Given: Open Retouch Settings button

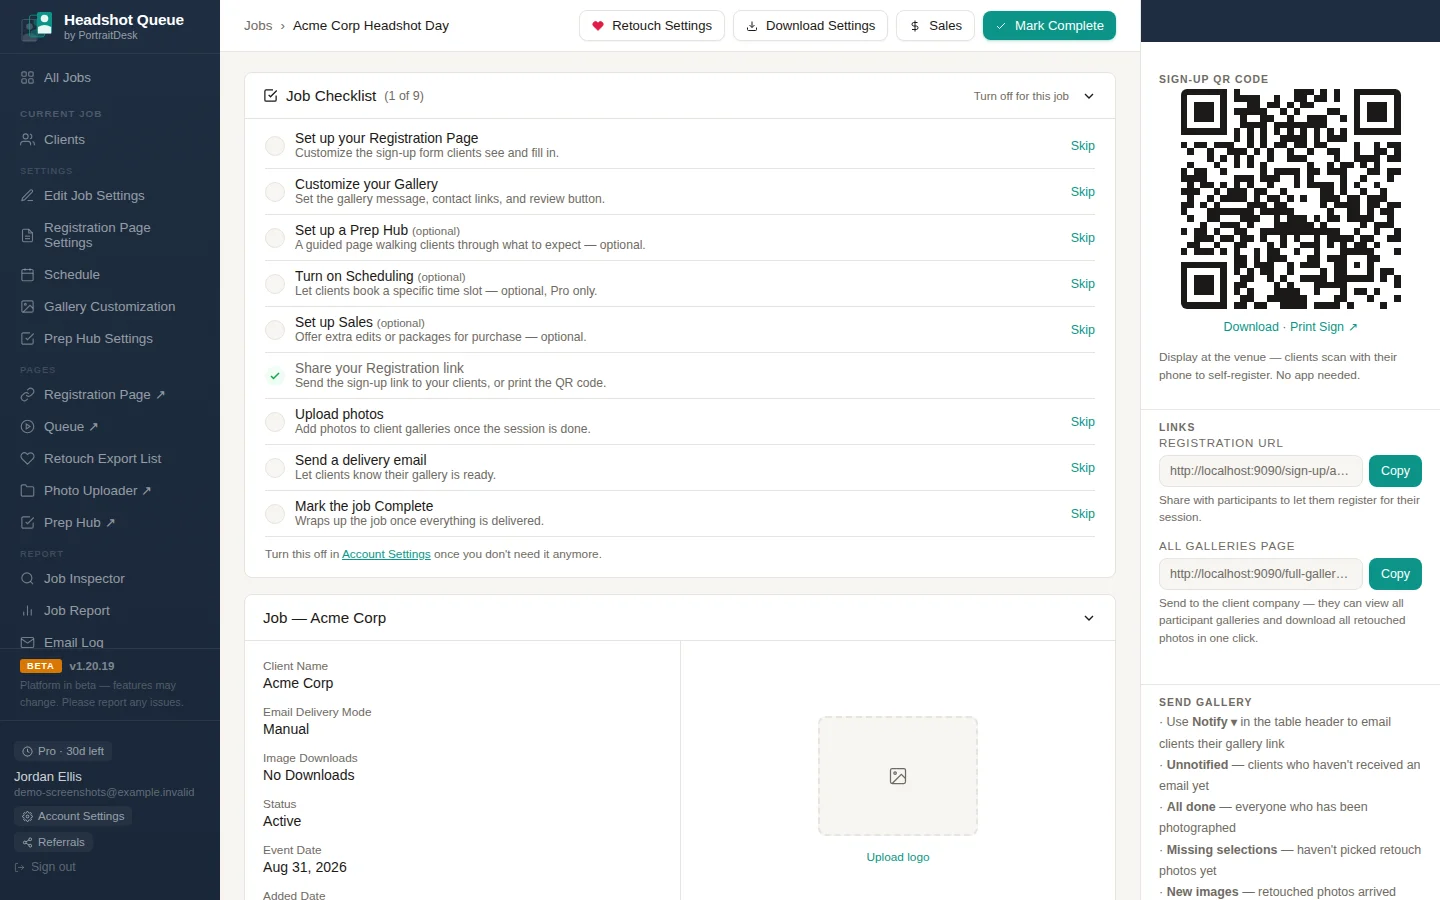Looking at the screenshot, I should point(651,26).
